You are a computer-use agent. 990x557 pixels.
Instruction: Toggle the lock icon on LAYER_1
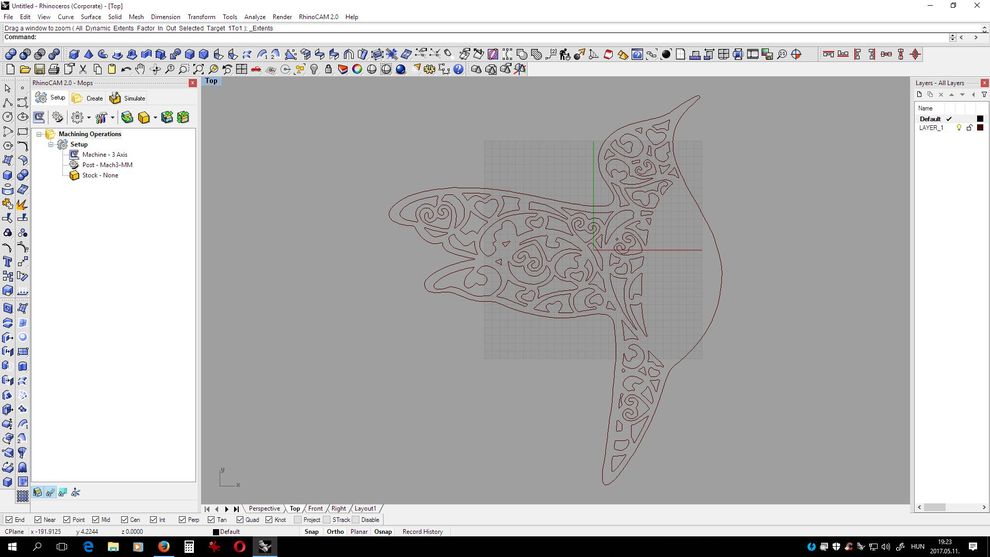pos(969,128)
